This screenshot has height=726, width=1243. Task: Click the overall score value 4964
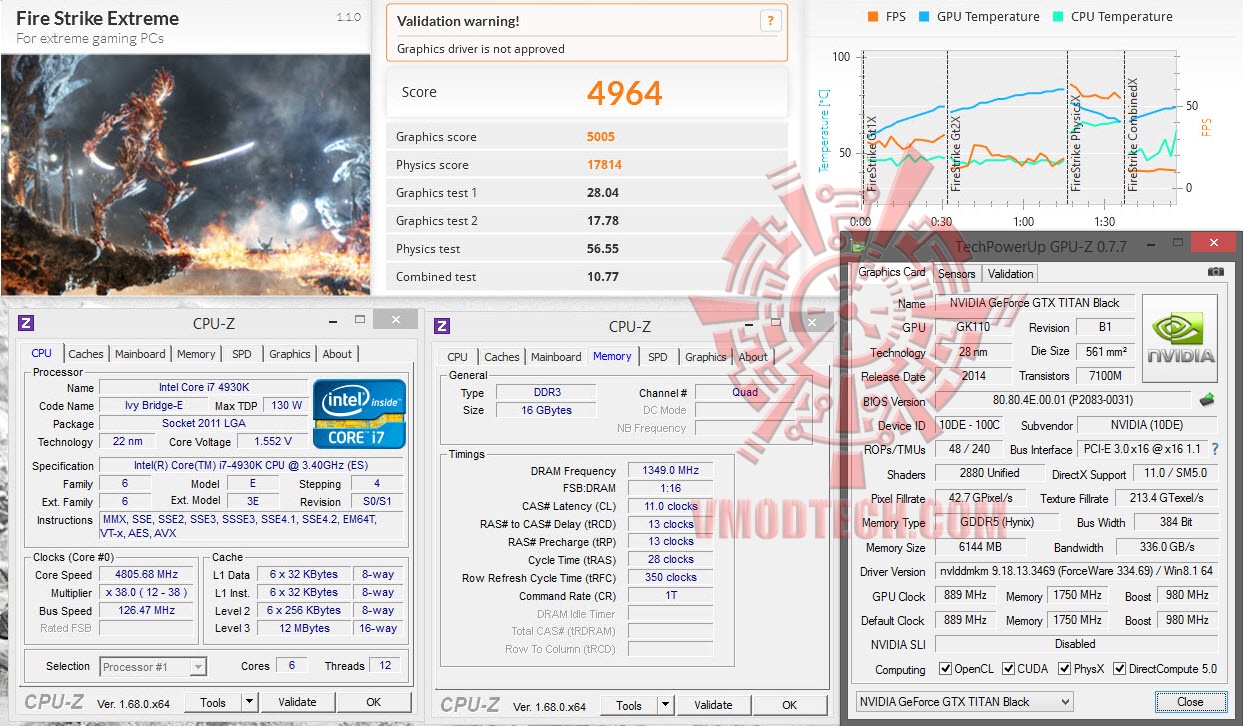[624, 92]
